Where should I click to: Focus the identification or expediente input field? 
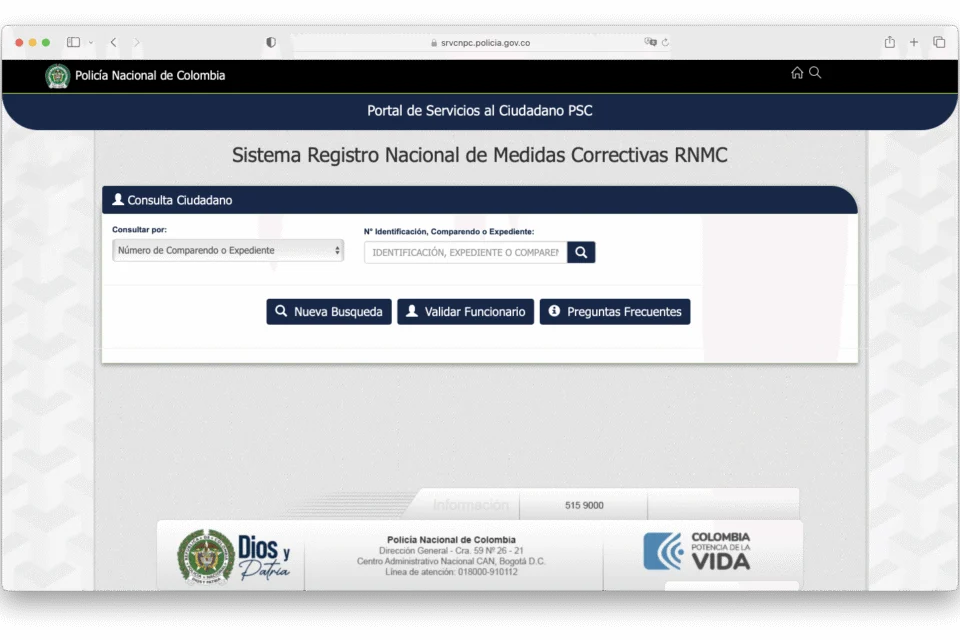click(x=465, y=252)
